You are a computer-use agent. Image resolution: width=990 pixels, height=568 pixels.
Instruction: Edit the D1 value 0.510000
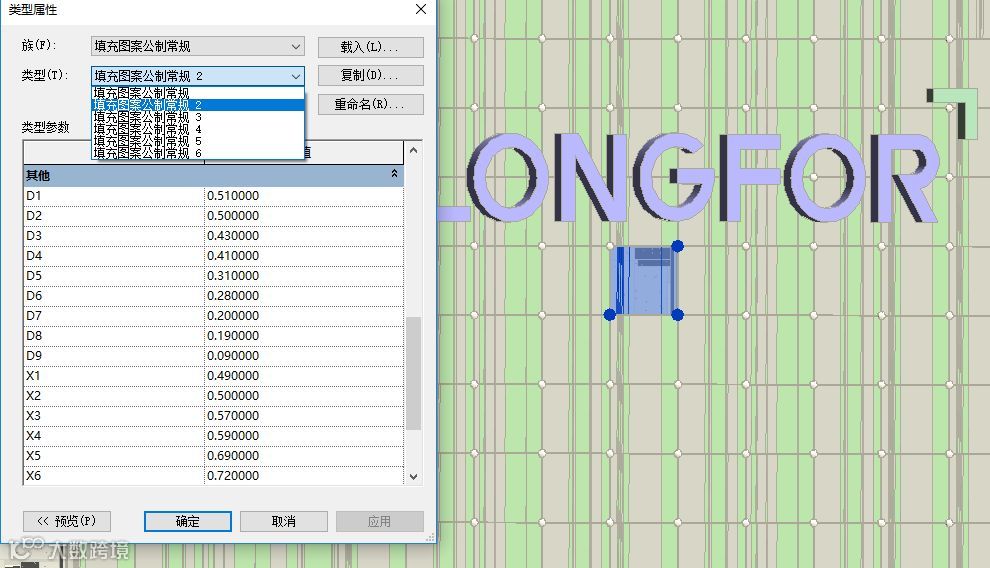tap(304, 196)
